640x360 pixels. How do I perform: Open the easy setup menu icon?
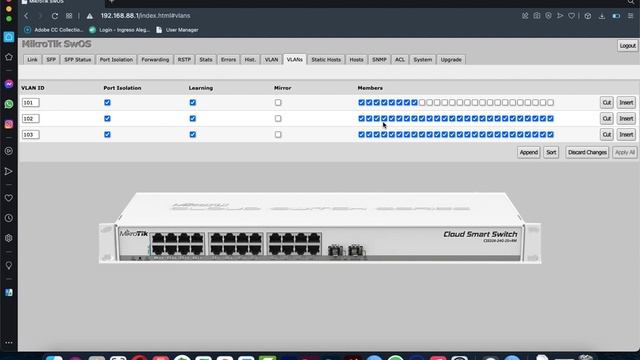point(631,16)
